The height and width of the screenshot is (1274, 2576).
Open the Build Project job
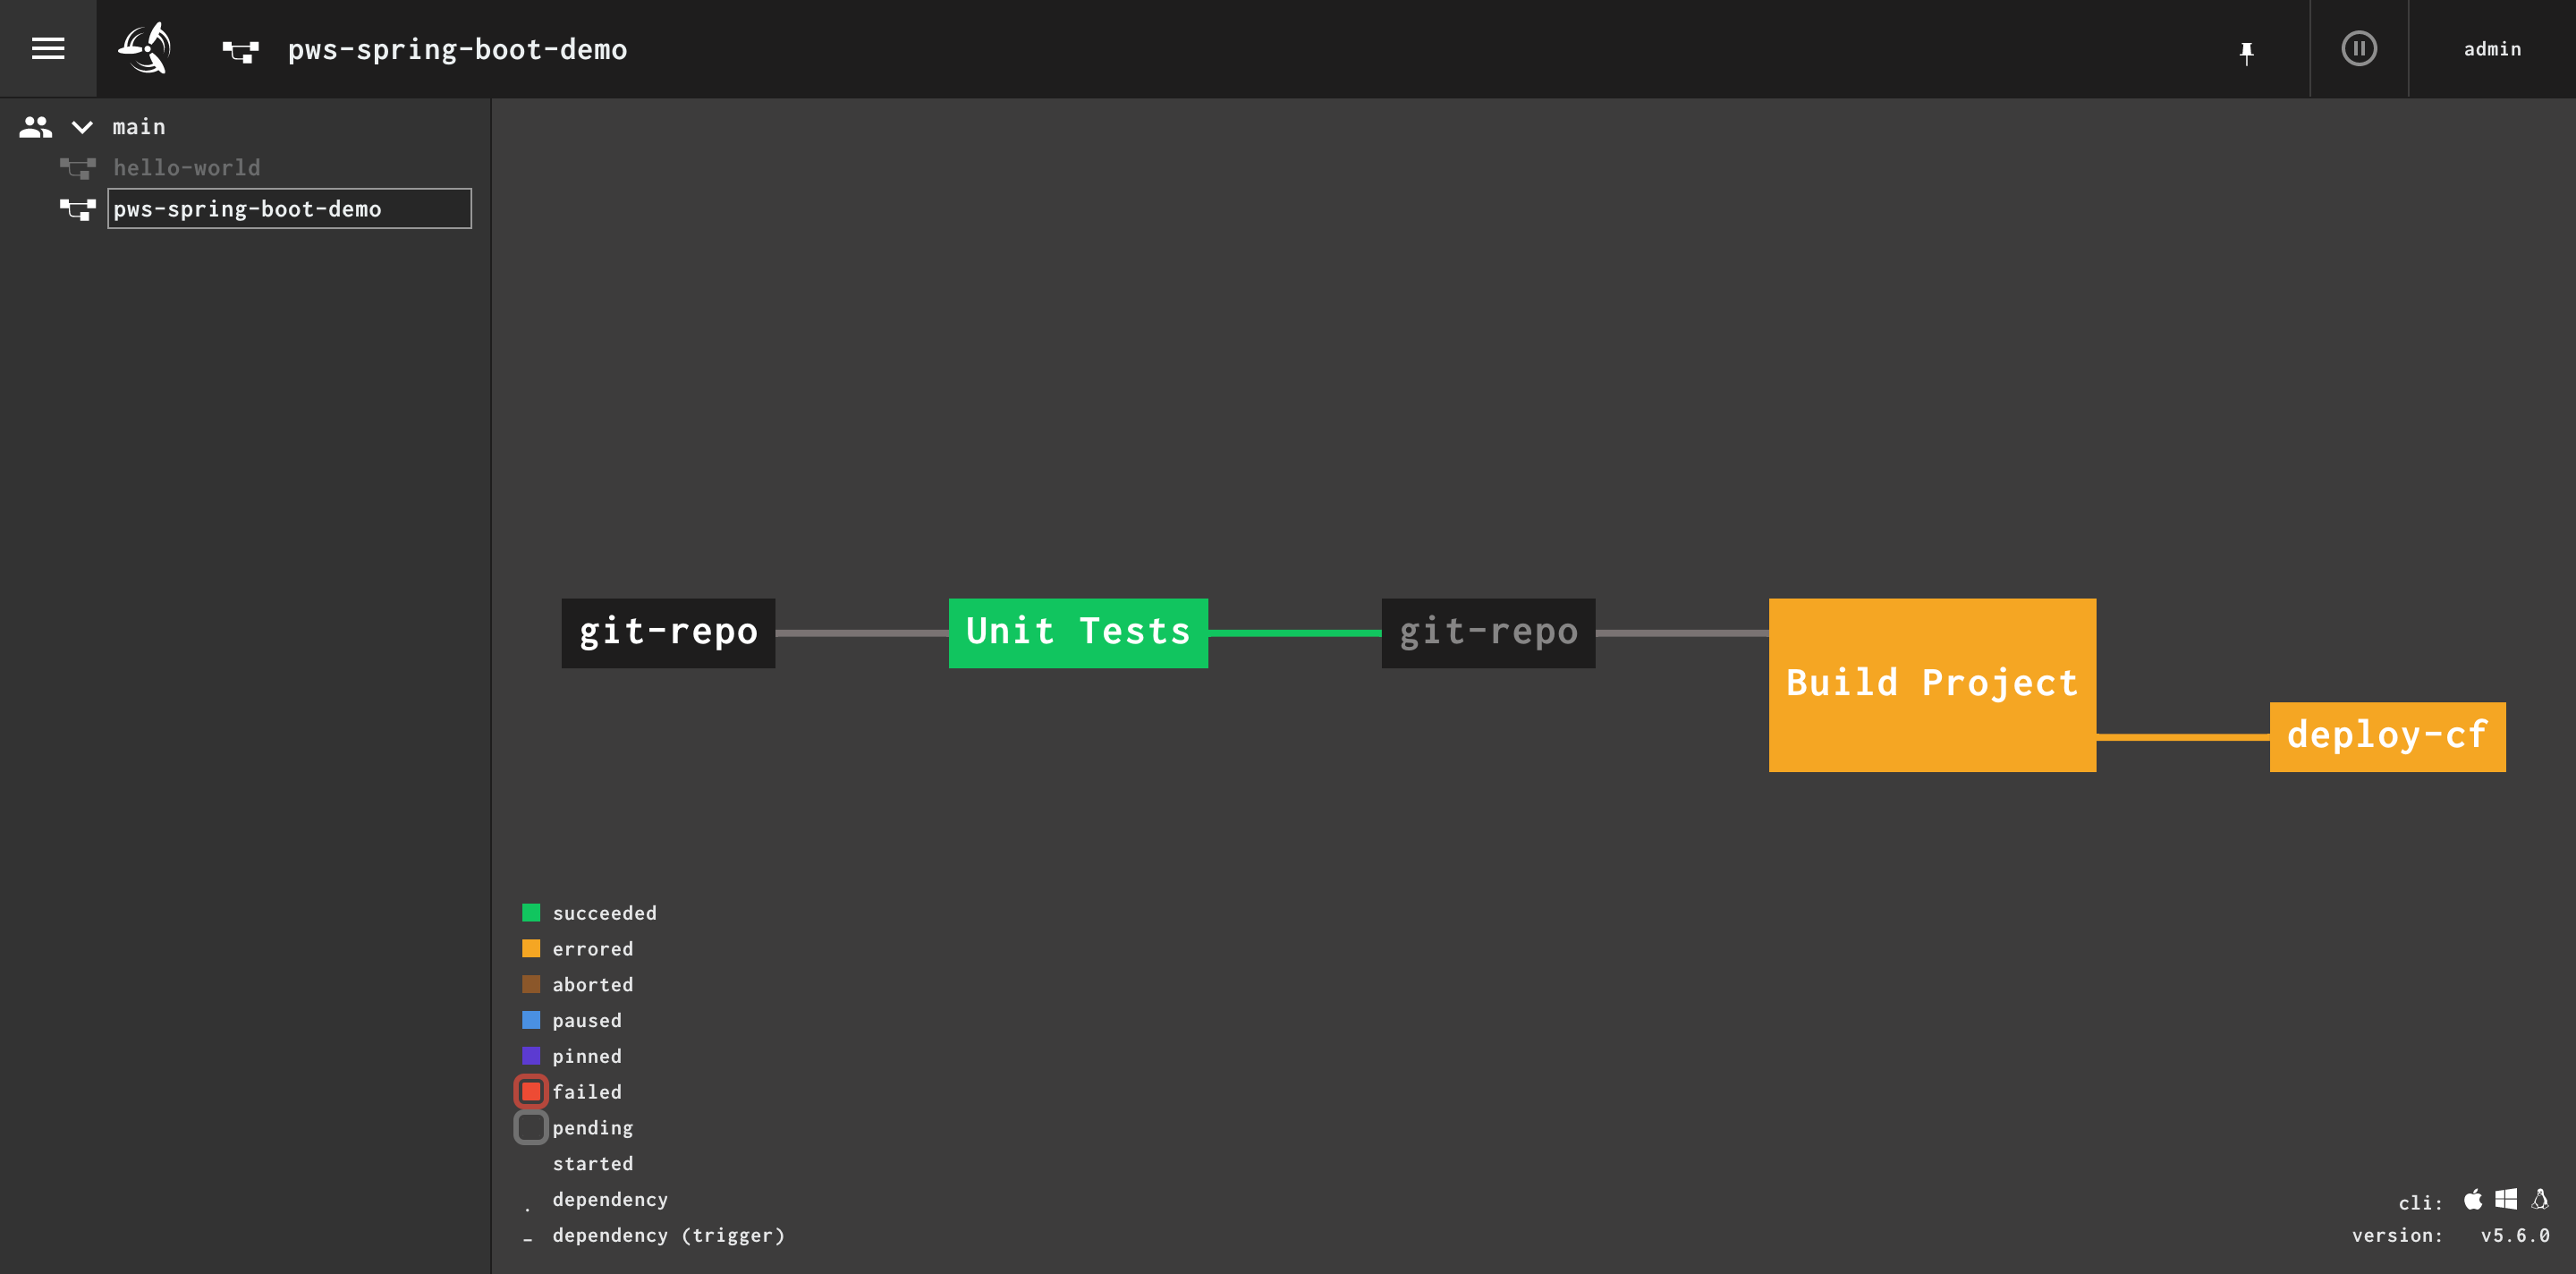tap(1931, 683)
